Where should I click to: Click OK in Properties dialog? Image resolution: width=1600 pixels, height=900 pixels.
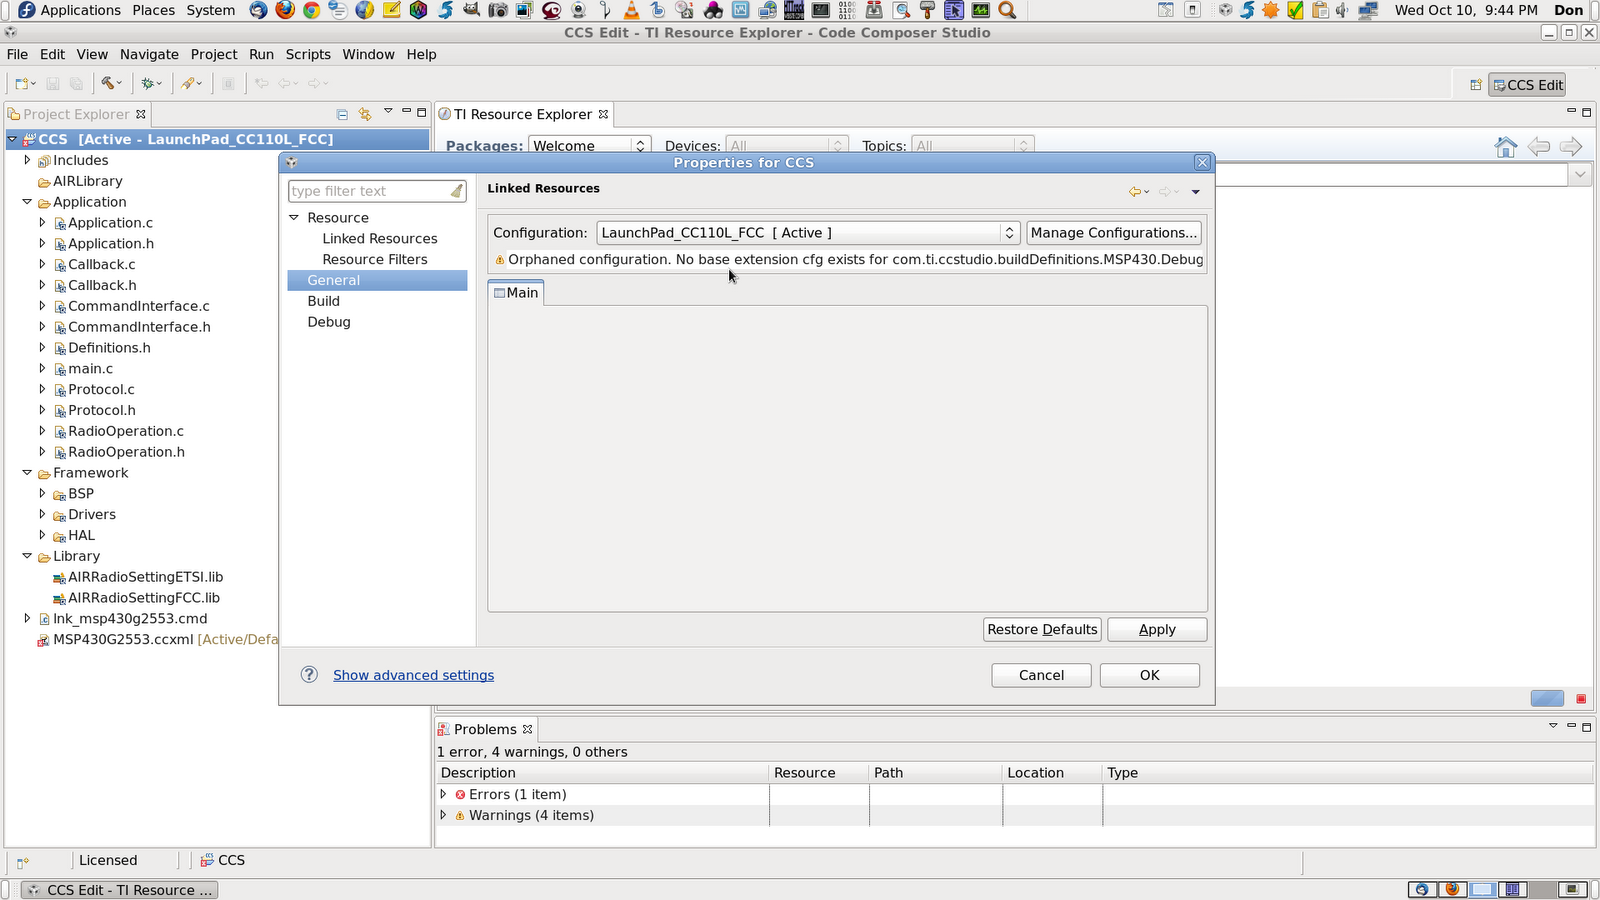click(1150, 675)
